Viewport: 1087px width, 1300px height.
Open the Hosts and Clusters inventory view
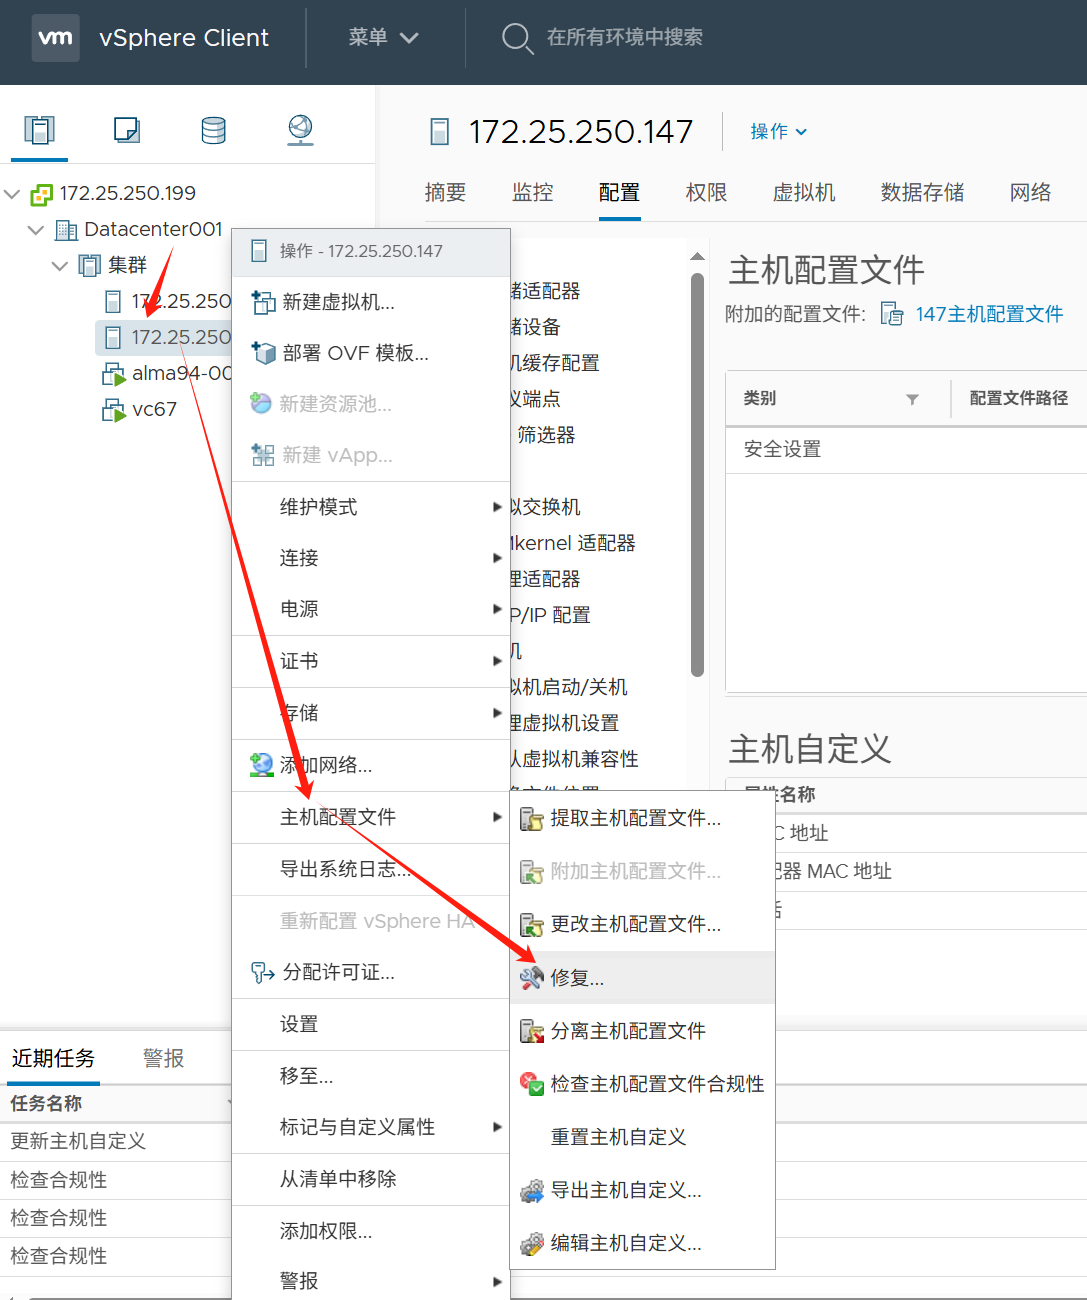click(40, 130)
